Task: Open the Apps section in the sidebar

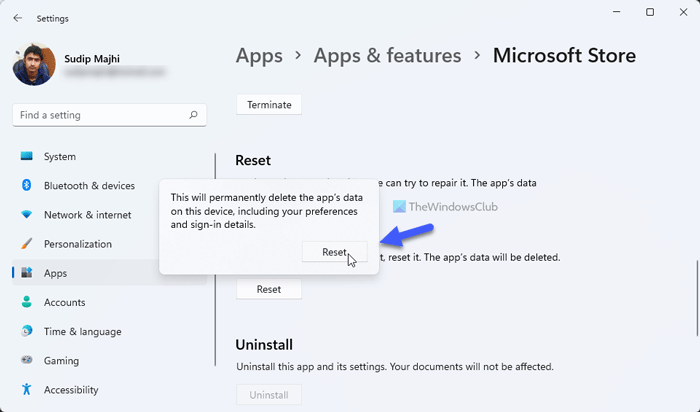Action: pyautogui.click(x=56, y=273)
